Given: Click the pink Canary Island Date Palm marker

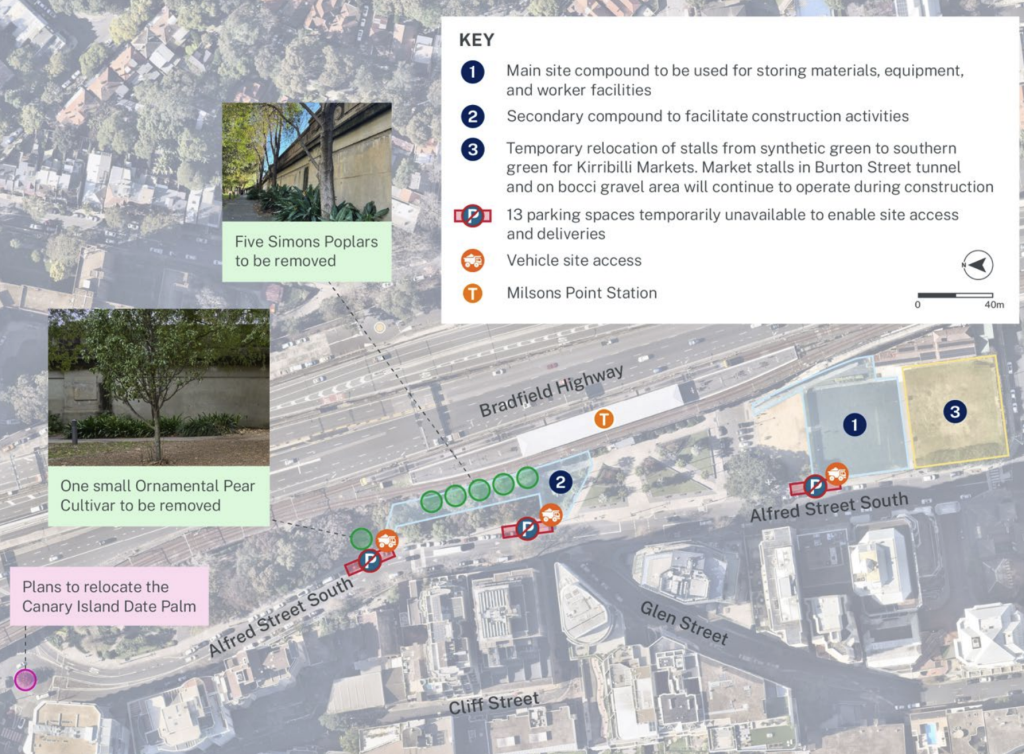Looking at the screenshot, I should [x=25, y=680].
